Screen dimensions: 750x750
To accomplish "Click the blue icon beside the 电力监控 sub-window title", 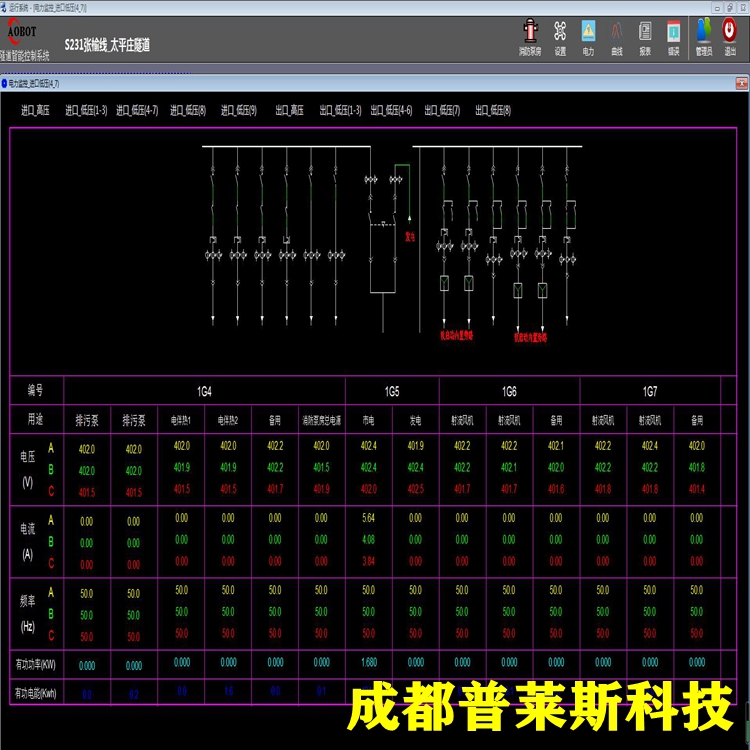I will coord(4,83).
